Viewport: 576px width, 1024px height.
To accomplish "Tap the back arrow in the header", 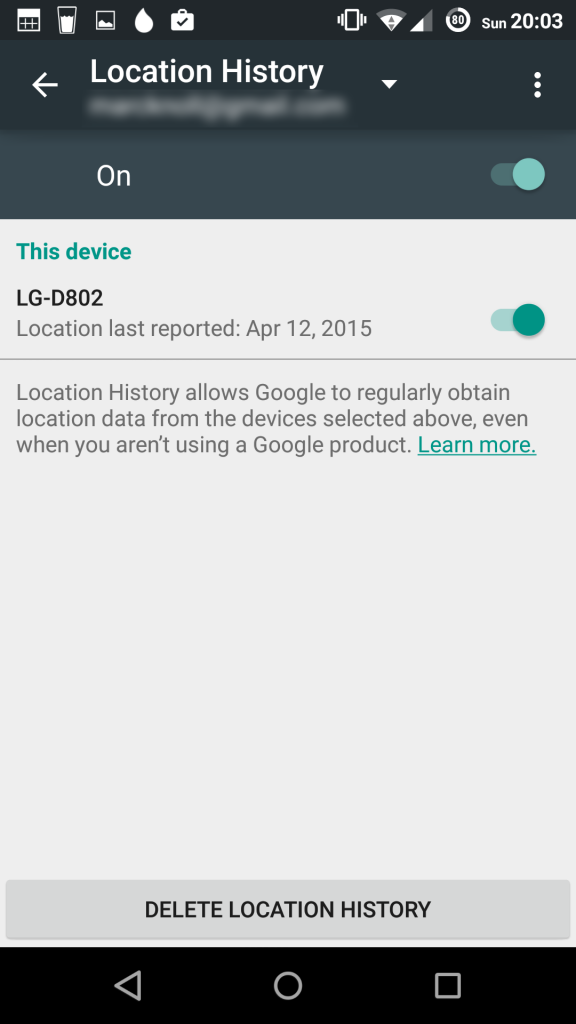I will coord(45,84).
